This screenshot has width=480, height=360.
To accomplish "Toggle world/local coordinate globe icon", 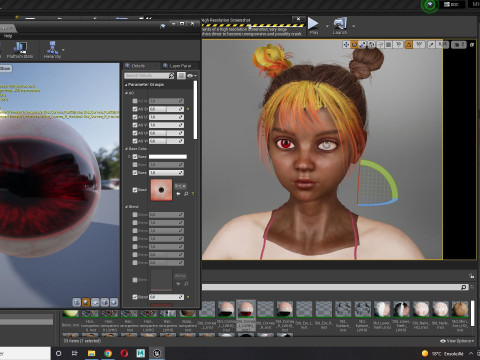I will click(x=371, y=44).
